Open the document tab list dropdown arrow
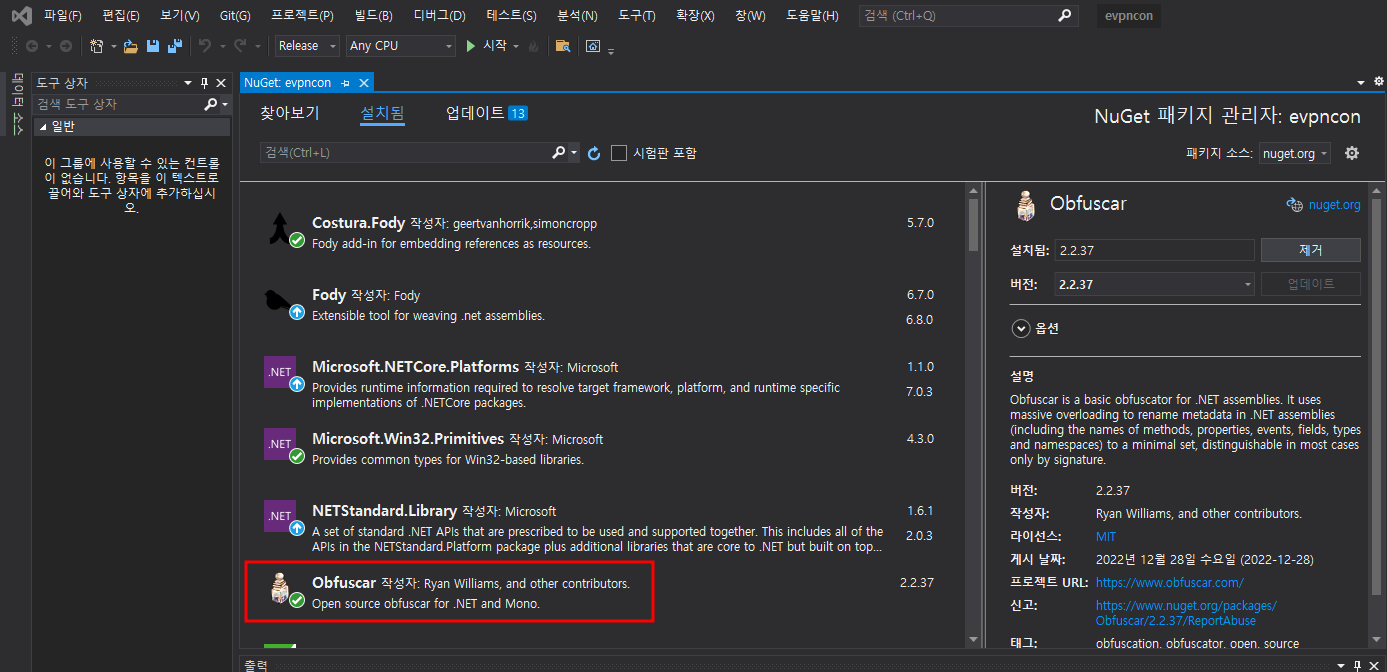The image size is (1387, 672). (1361, 83)
